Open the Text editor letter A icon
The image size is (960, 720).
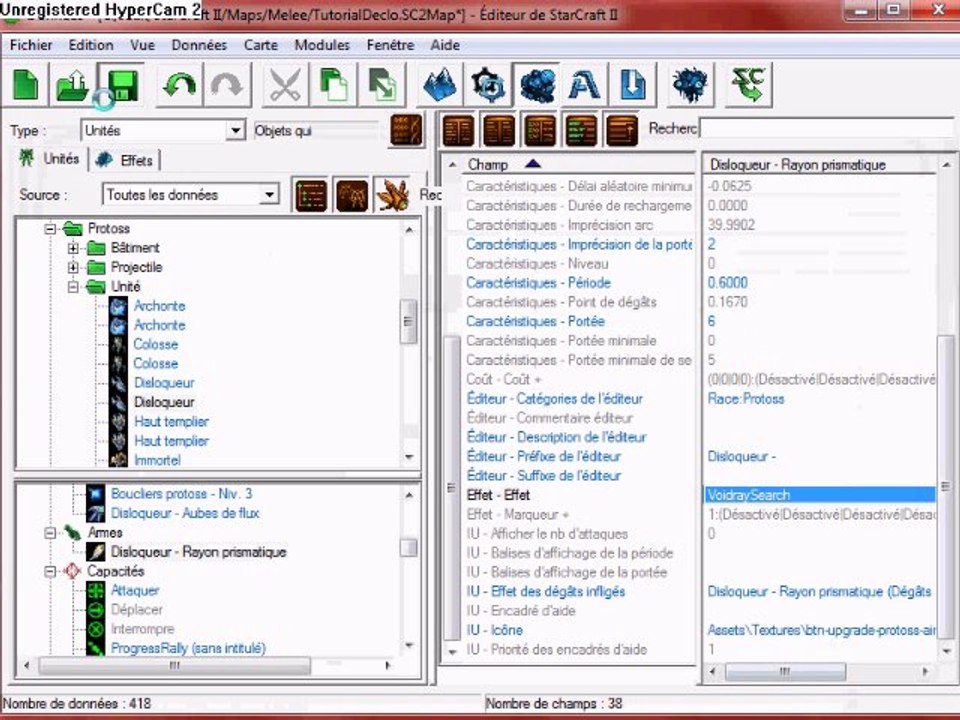pos(585,84)
